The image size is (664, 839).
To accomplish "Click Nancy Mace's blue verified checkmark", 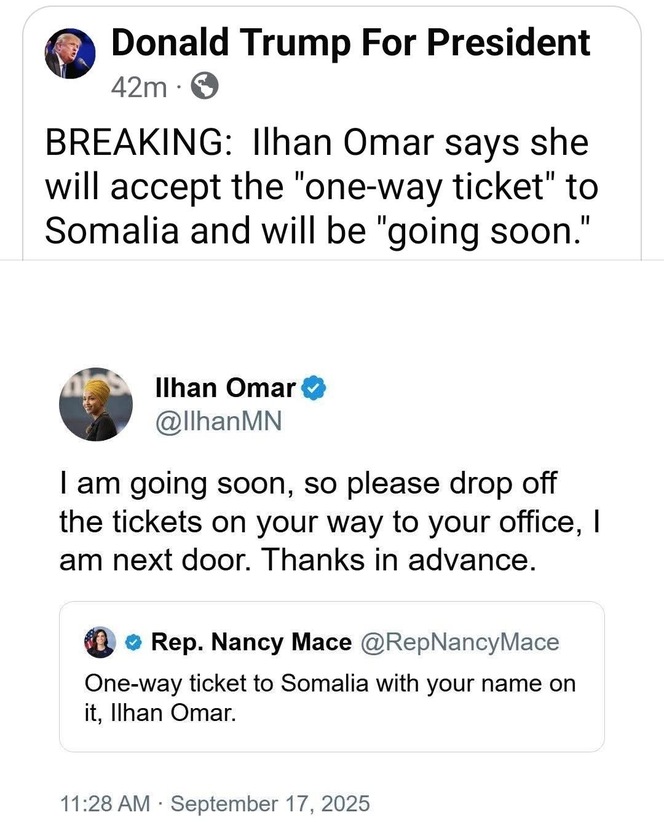I will pyautogui.click(x=134, y=642).
